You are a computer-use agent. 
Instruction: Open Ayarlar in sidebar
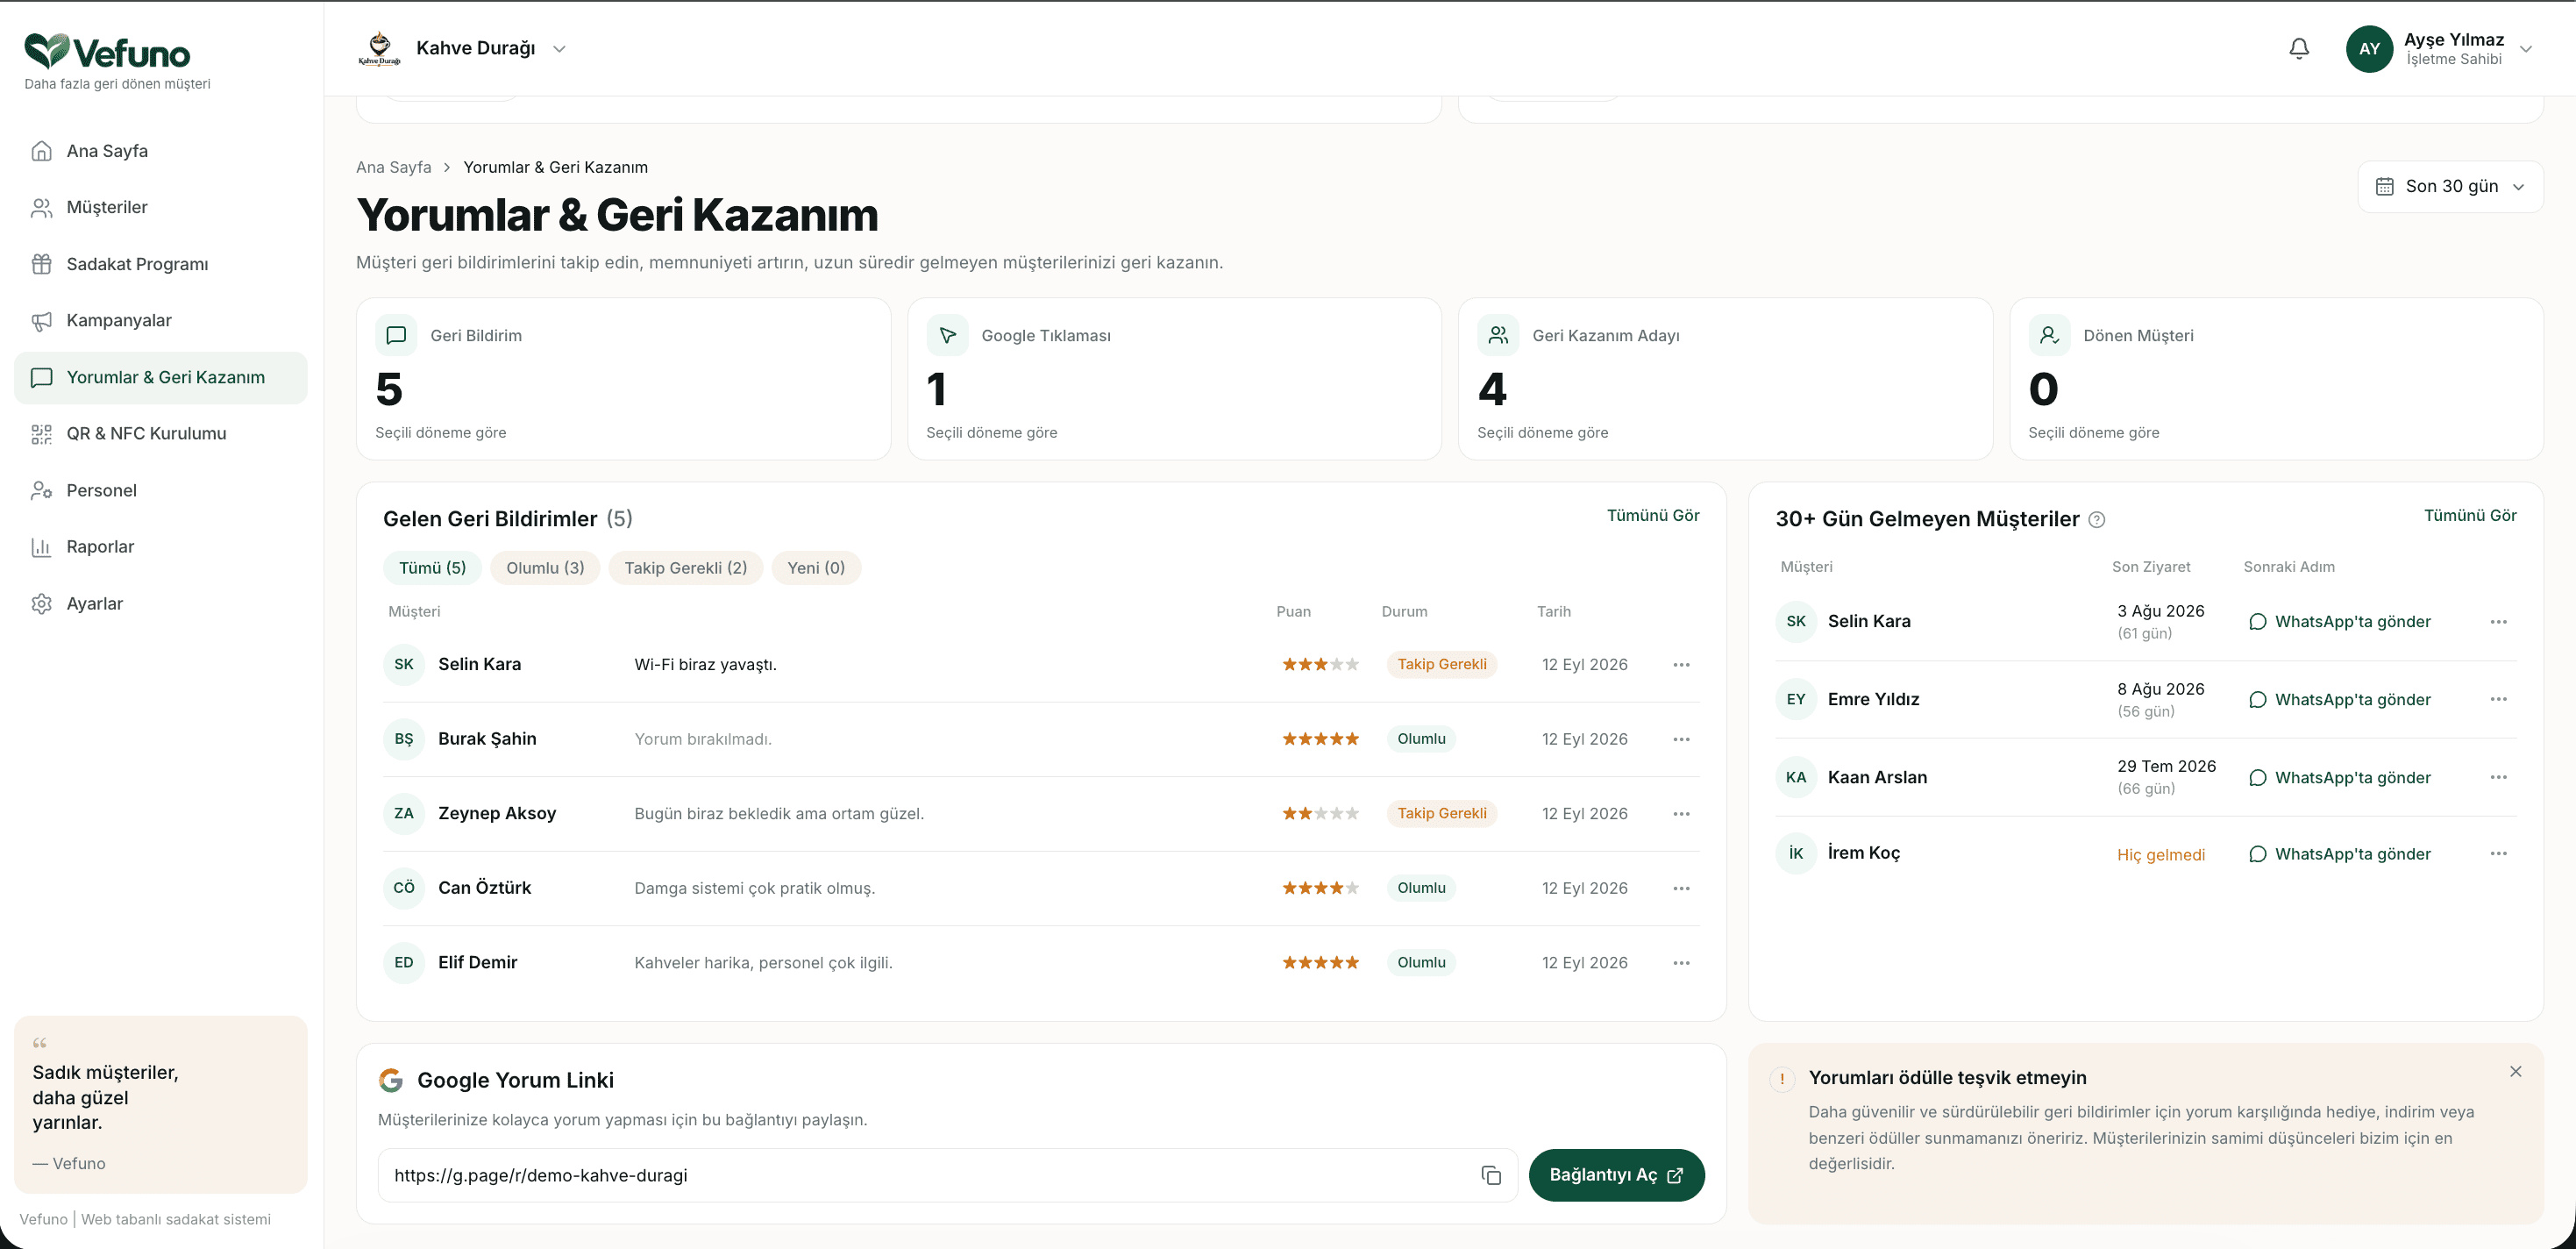pos(160,603)
